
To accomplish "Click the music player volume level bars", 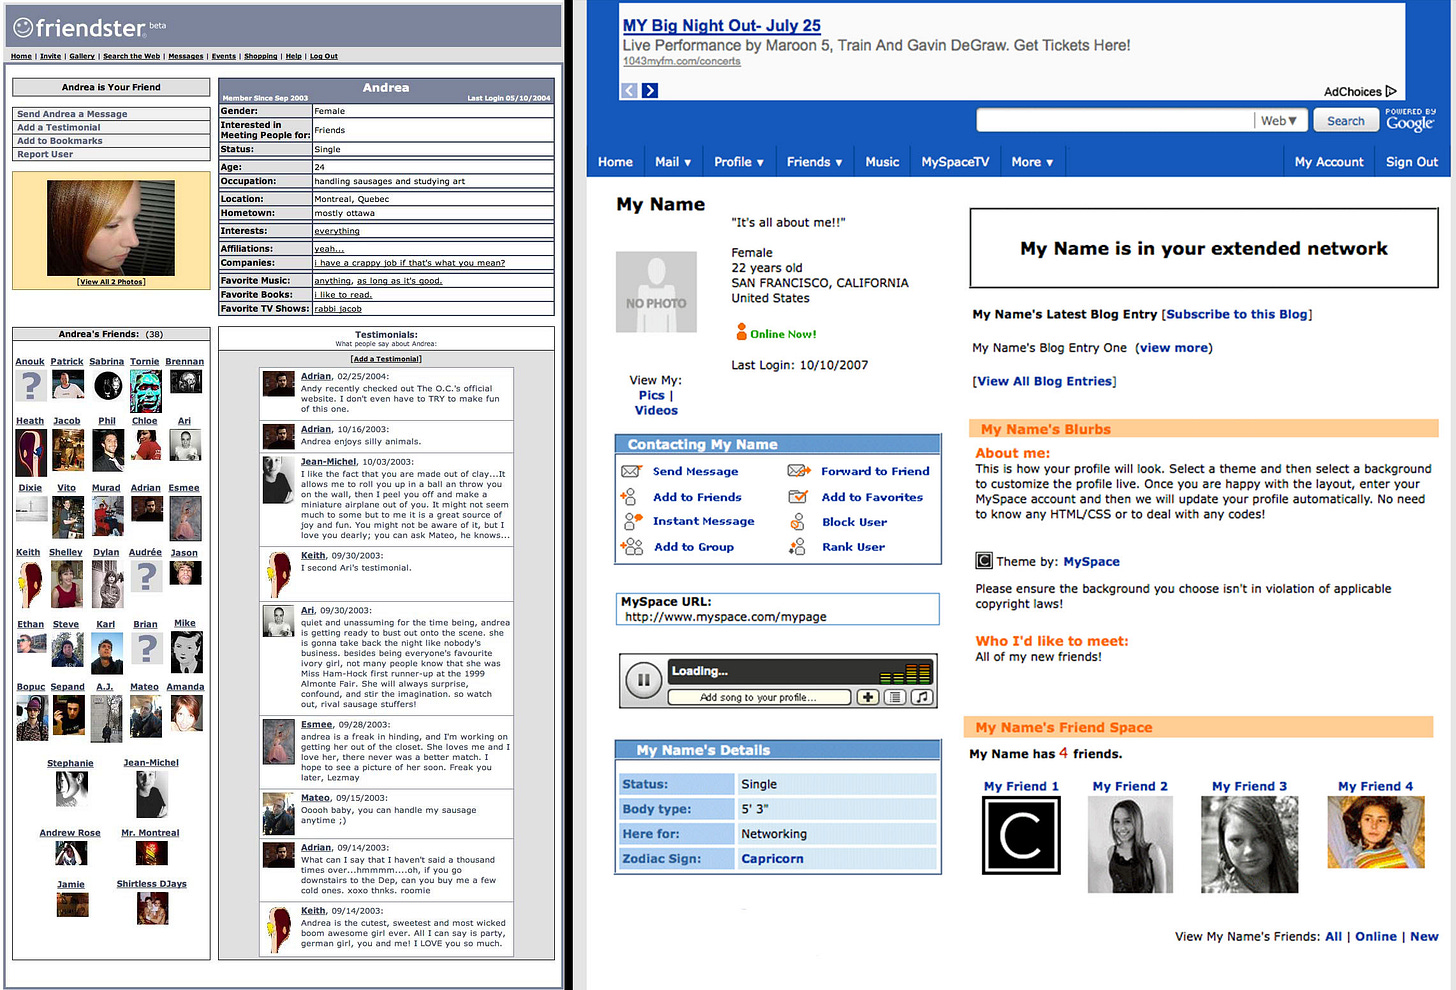I will coord(906,672).
